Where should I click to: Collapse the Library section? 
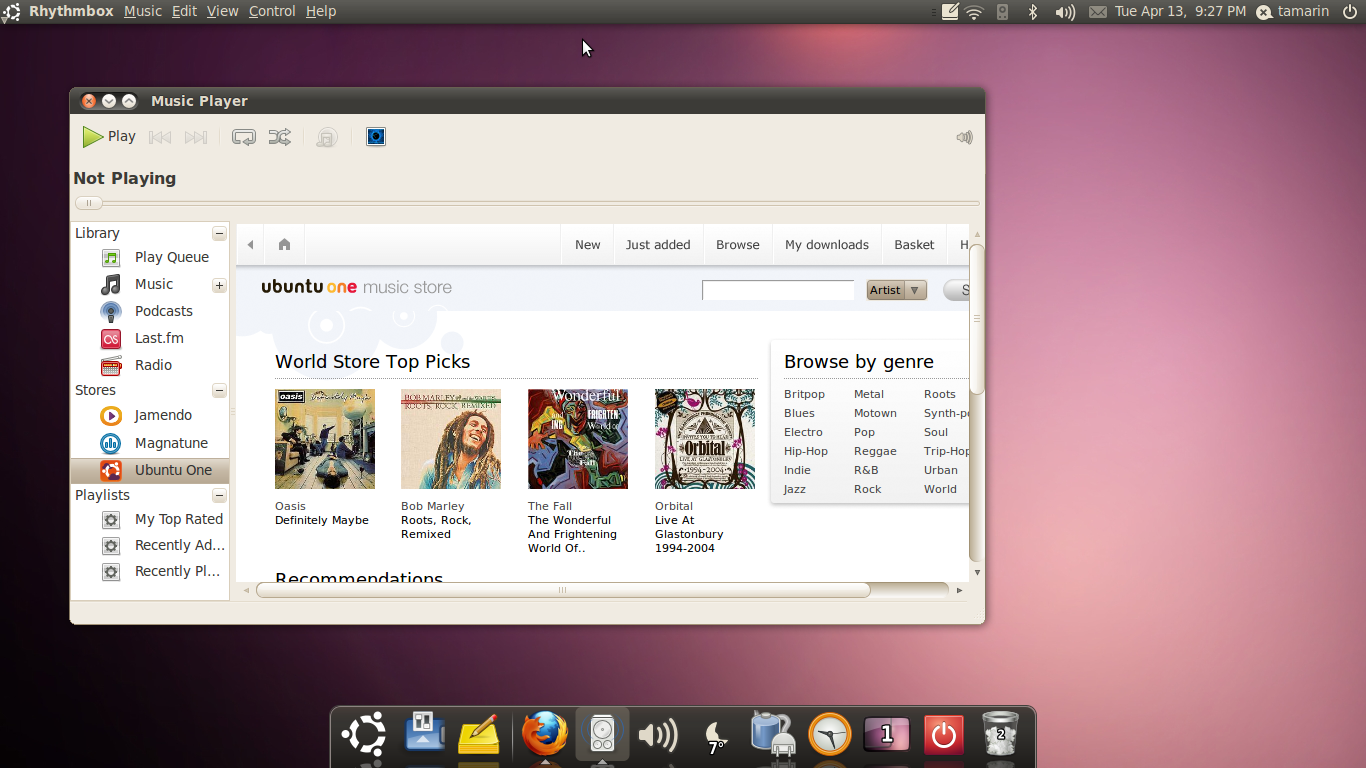(x=219, y=233)
